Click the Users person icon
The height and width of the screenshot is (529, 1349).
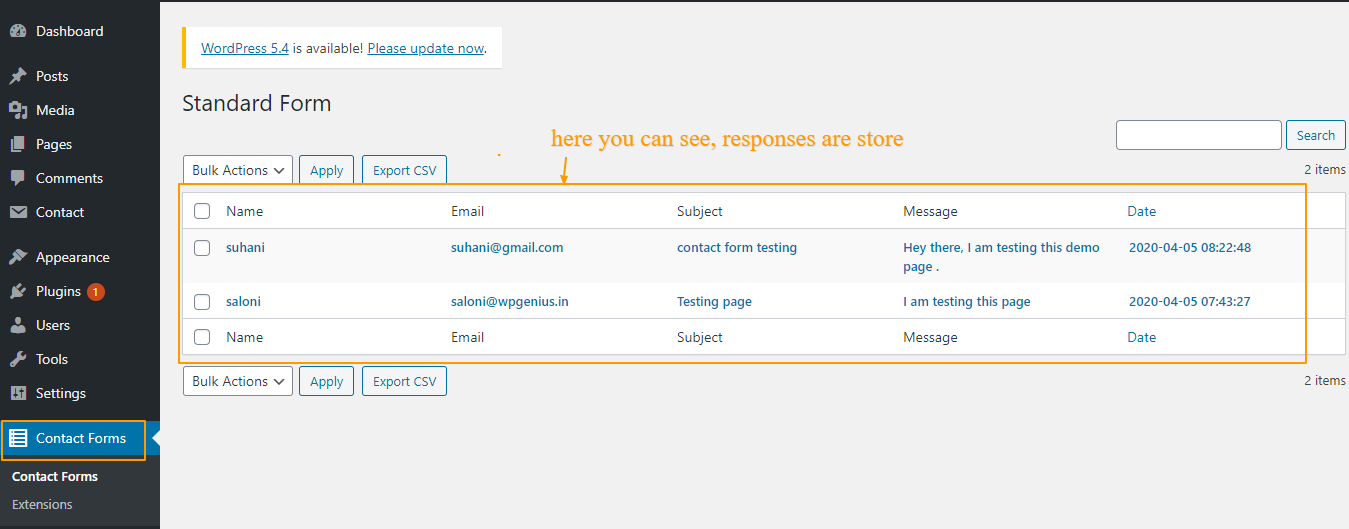[x=17, y=325]
